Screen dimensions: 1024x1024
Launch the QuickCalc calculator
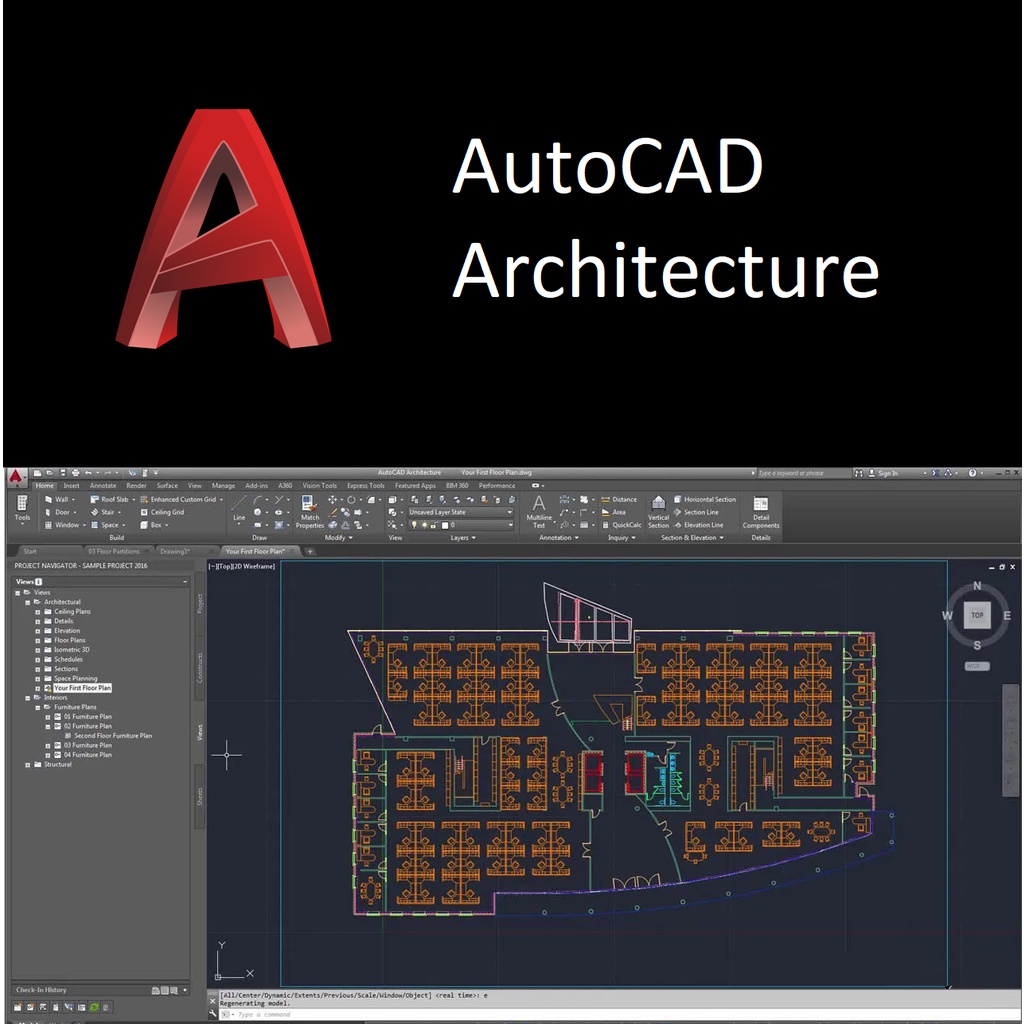pyautogui.click(x=626, y=525)
